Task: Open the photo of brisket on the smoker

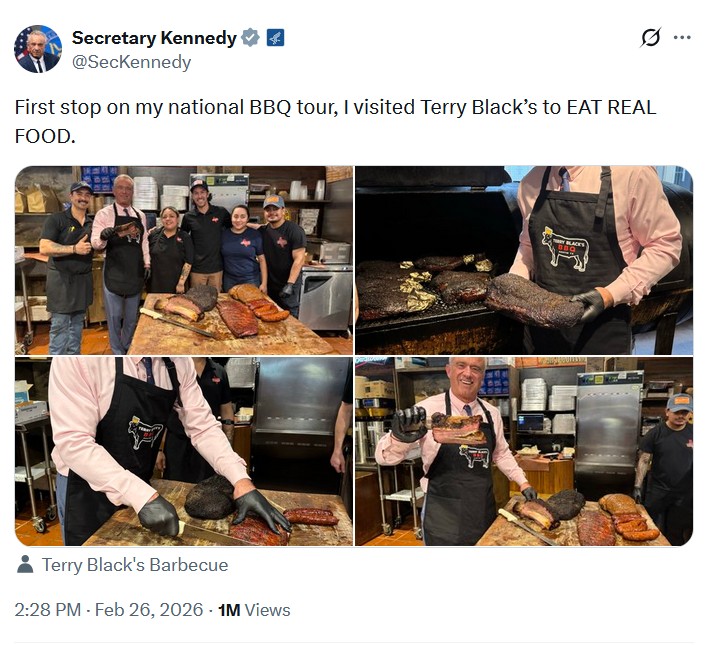Action: [524, 260]
